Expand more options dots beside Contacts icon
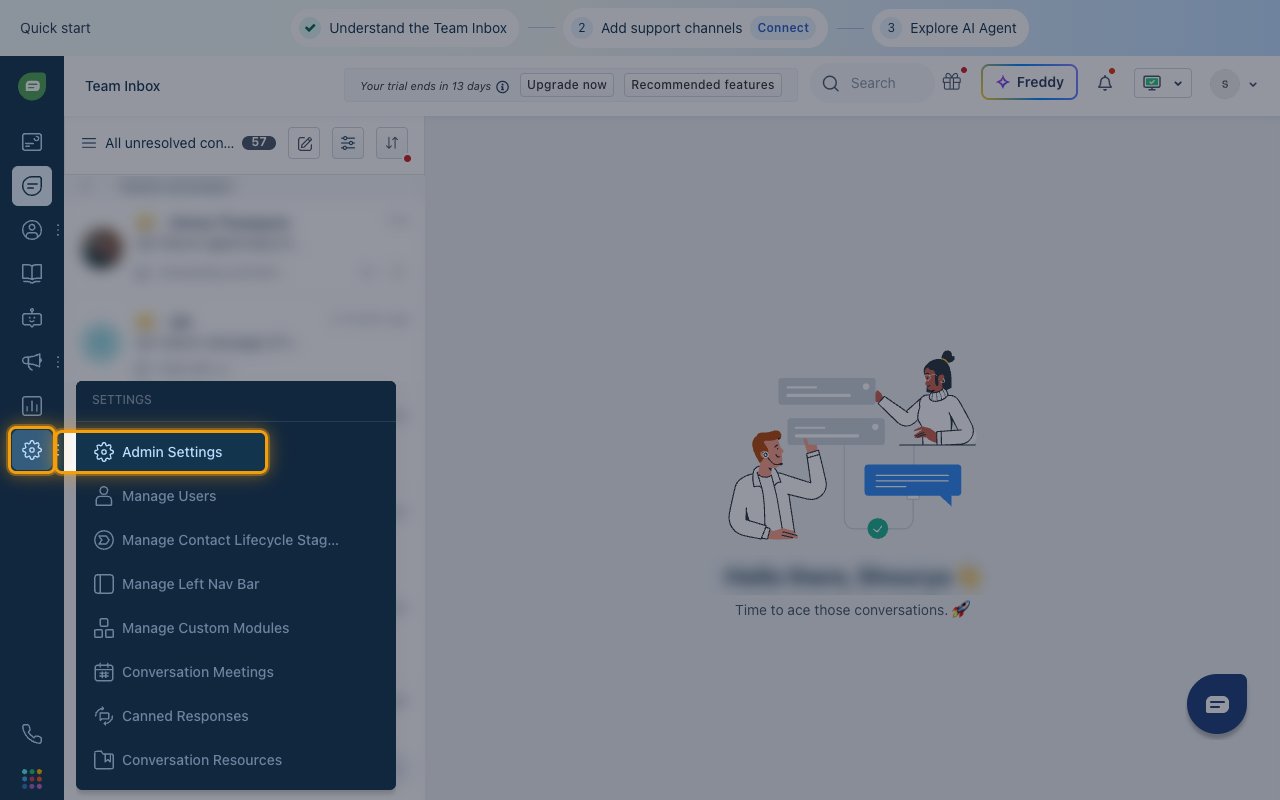This screenshot has width=1280, height=800. [x=58, y=230]
